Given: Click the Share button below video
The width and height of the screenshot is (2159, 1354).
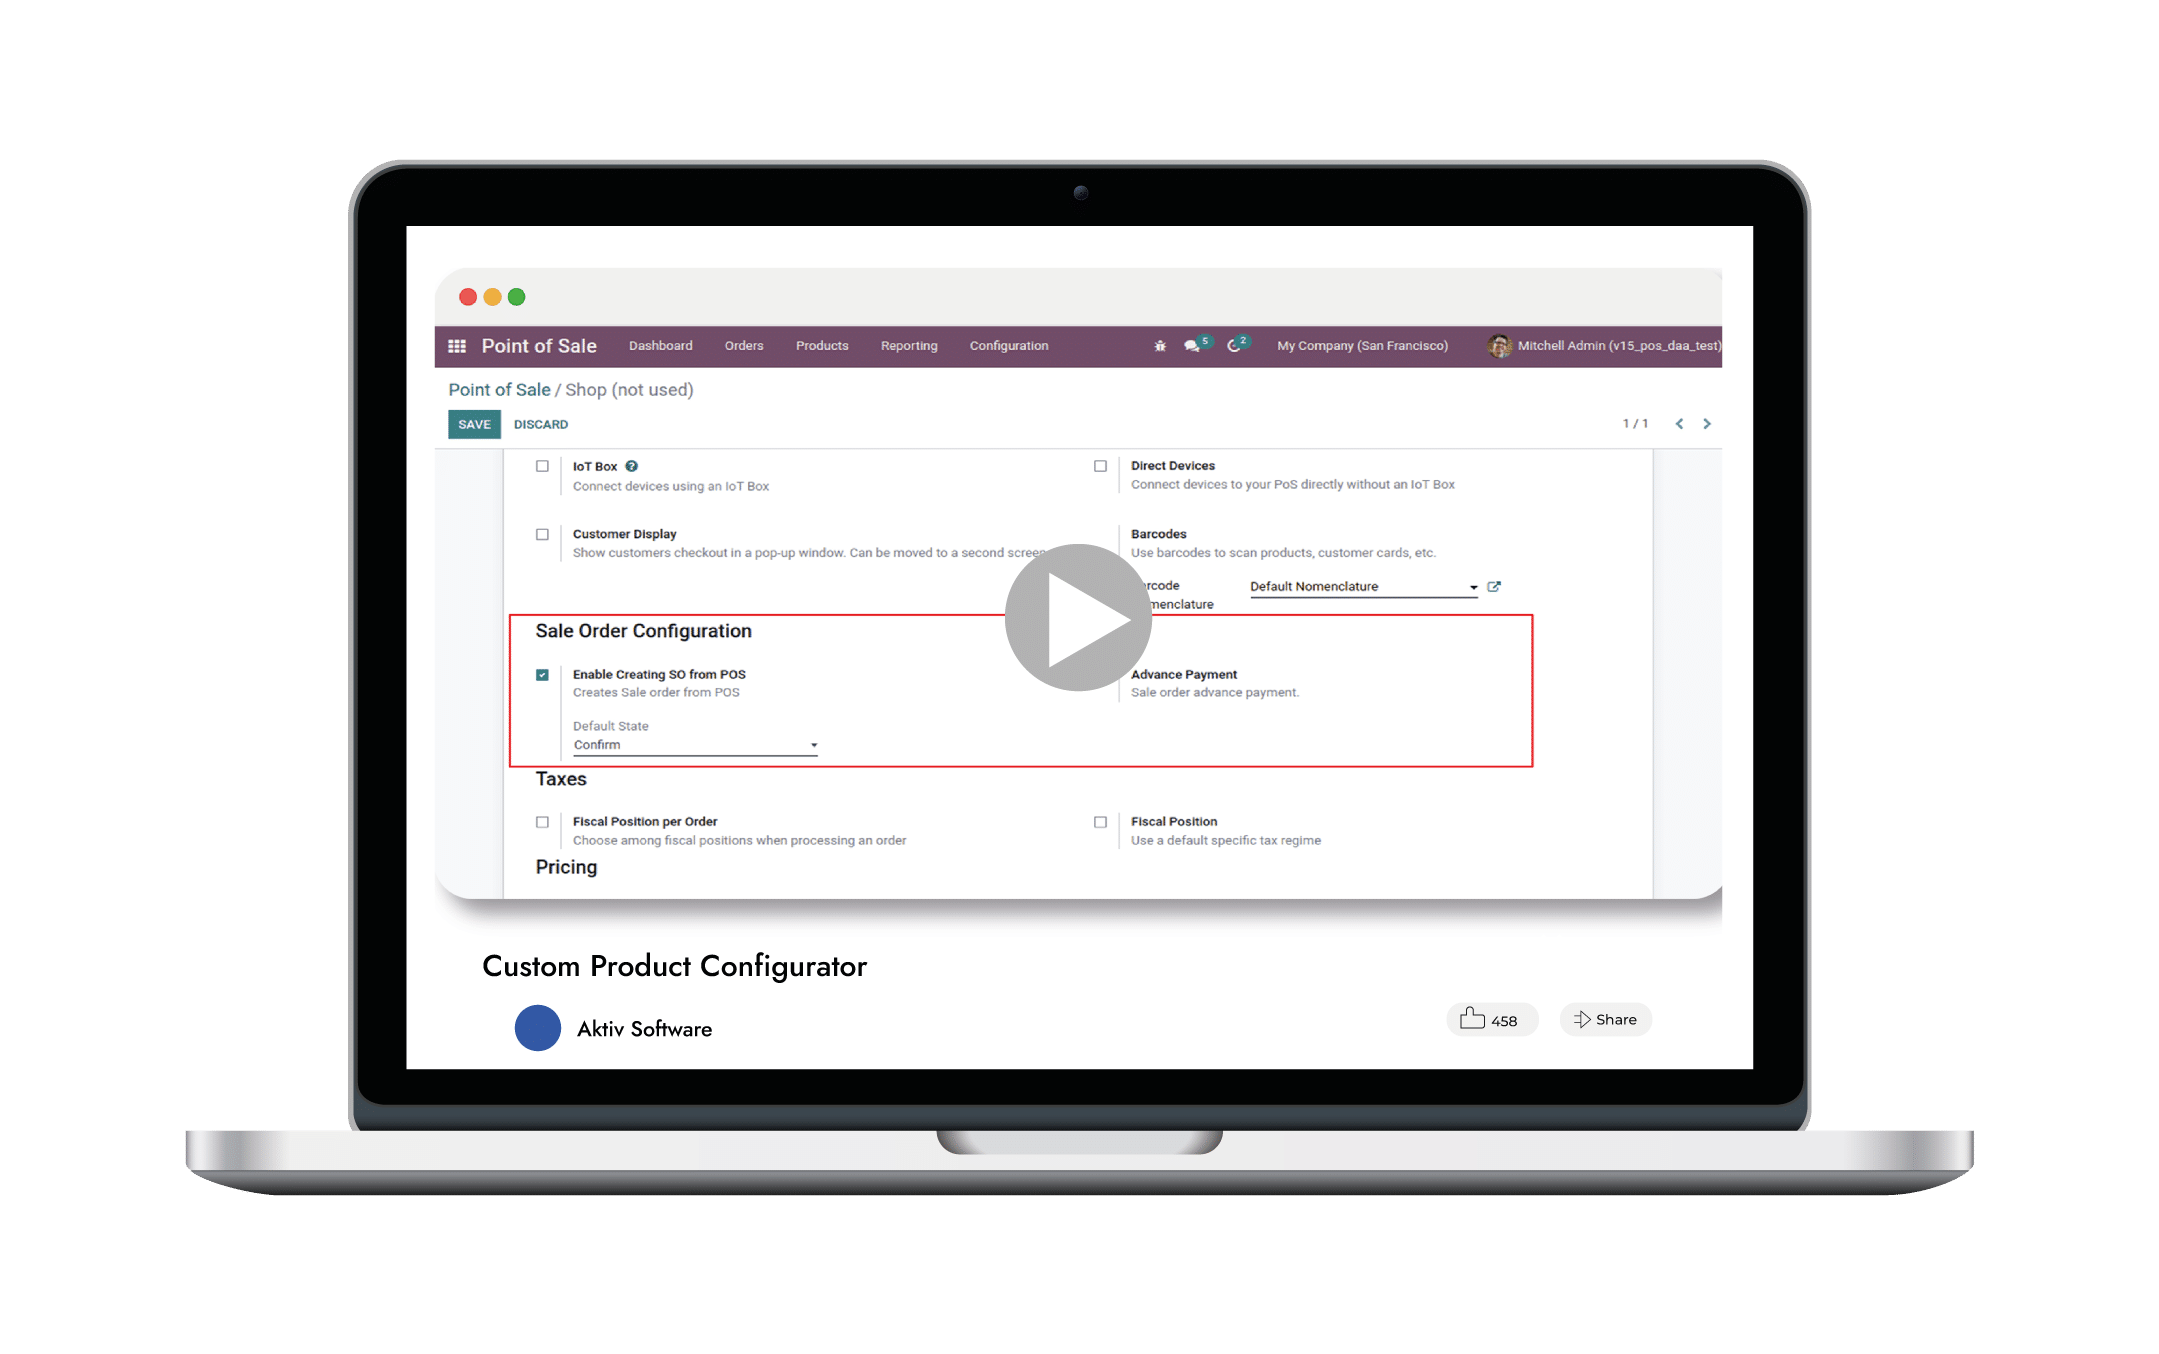Looking at the screenshot, I should coord(1607,1022).
